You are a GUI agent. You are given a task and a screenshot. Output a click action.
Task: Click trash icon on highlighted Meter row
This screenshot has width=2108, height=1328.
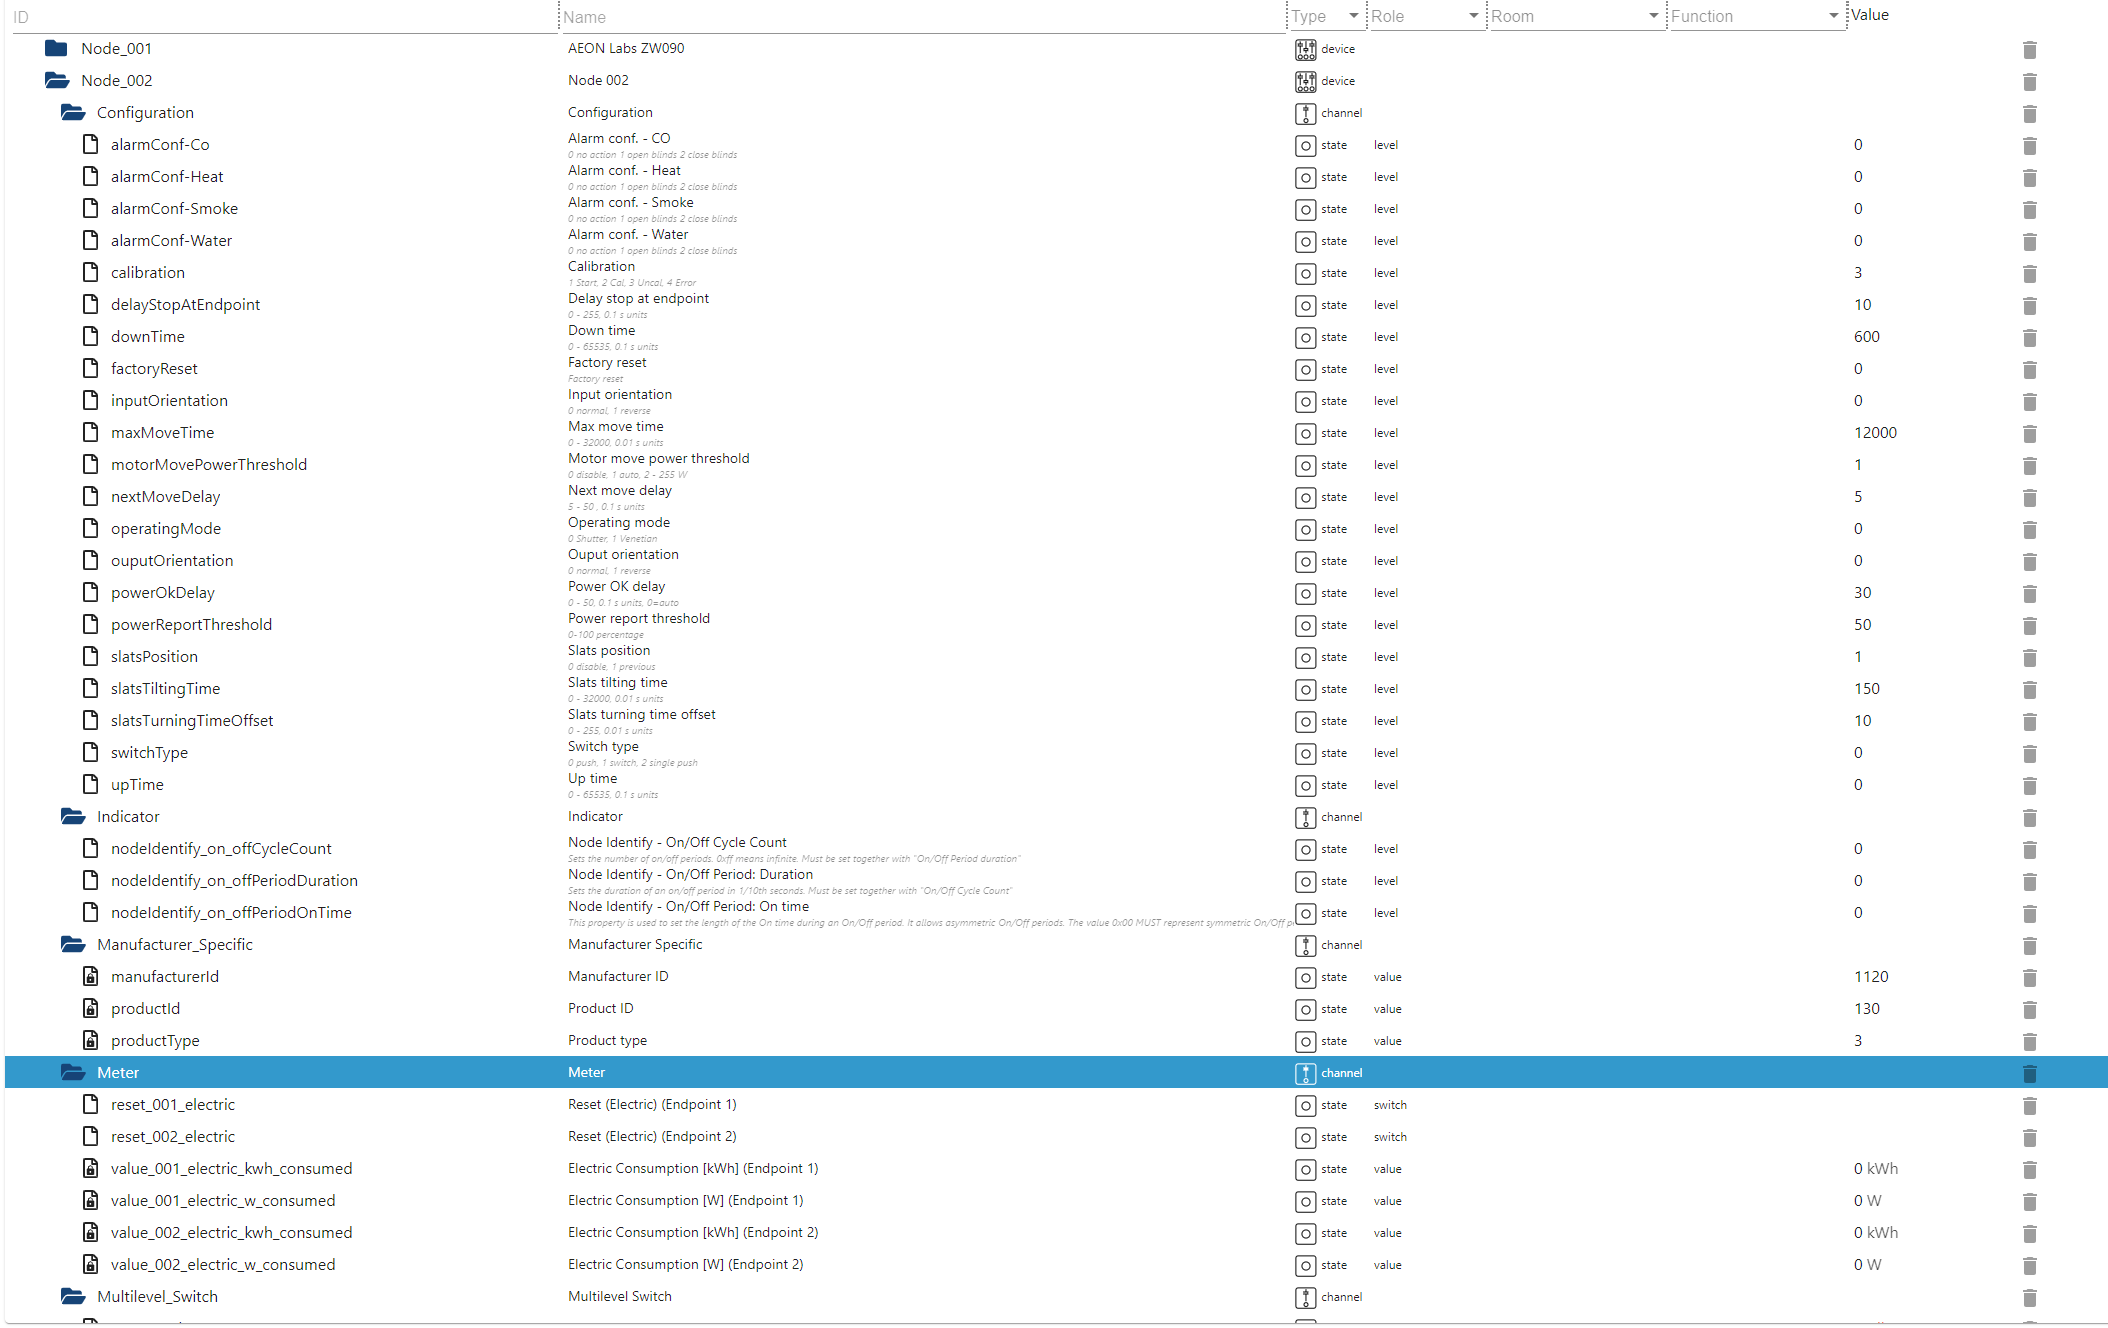2029,1074
